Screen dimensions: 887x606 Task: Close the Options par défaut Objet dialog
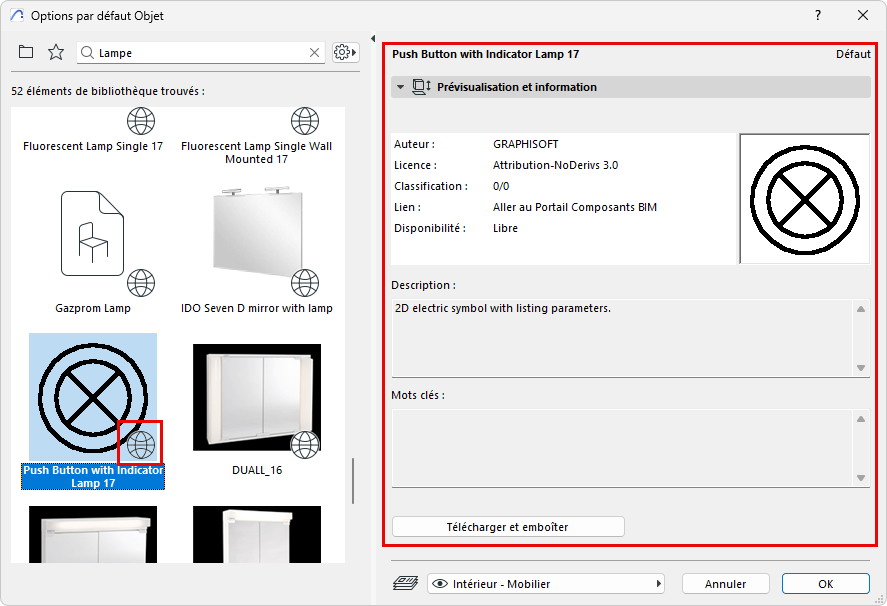[863, 15]
